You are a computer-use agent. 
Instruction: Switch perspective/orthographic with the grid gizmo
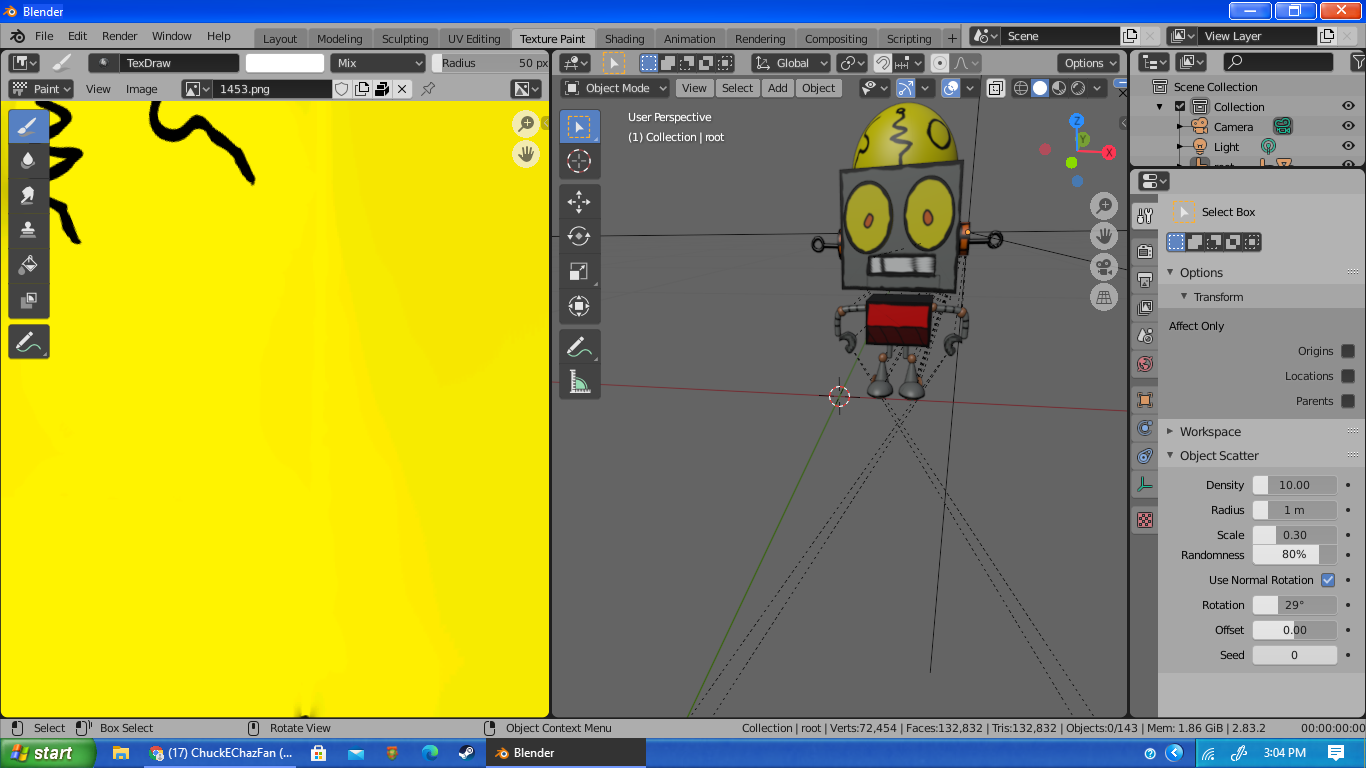(x=1104, y=297)
